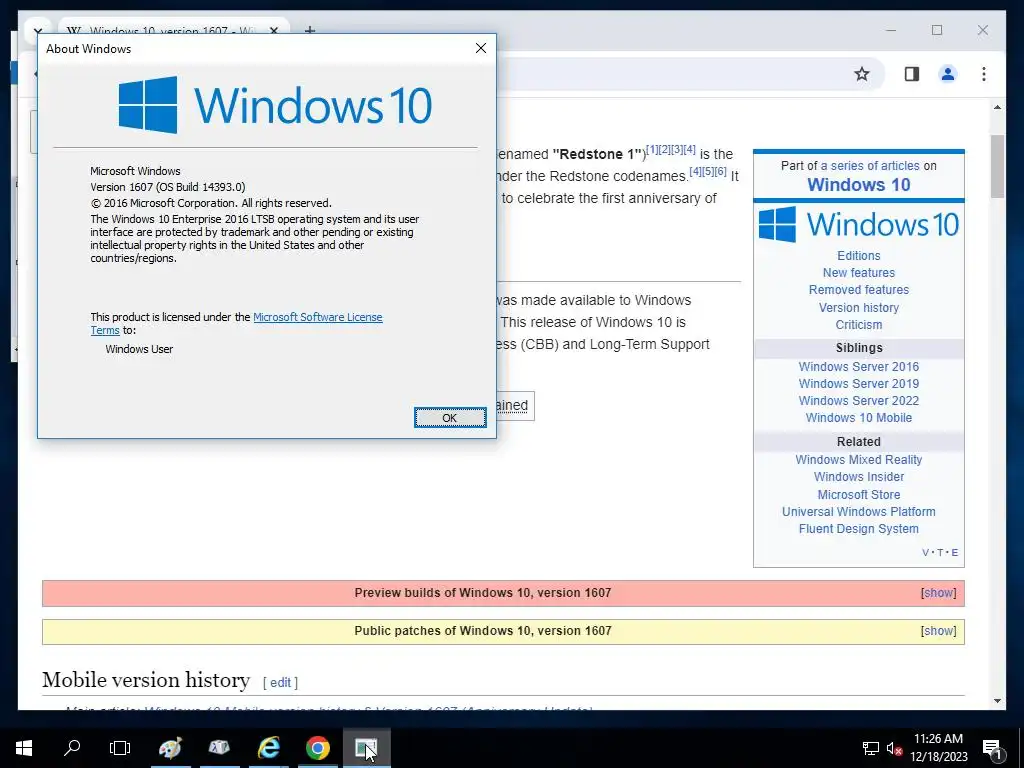Viewport: 1024px width, 768px height.
Task: Open citation reference [1]
Action: (x=652, y=150)
